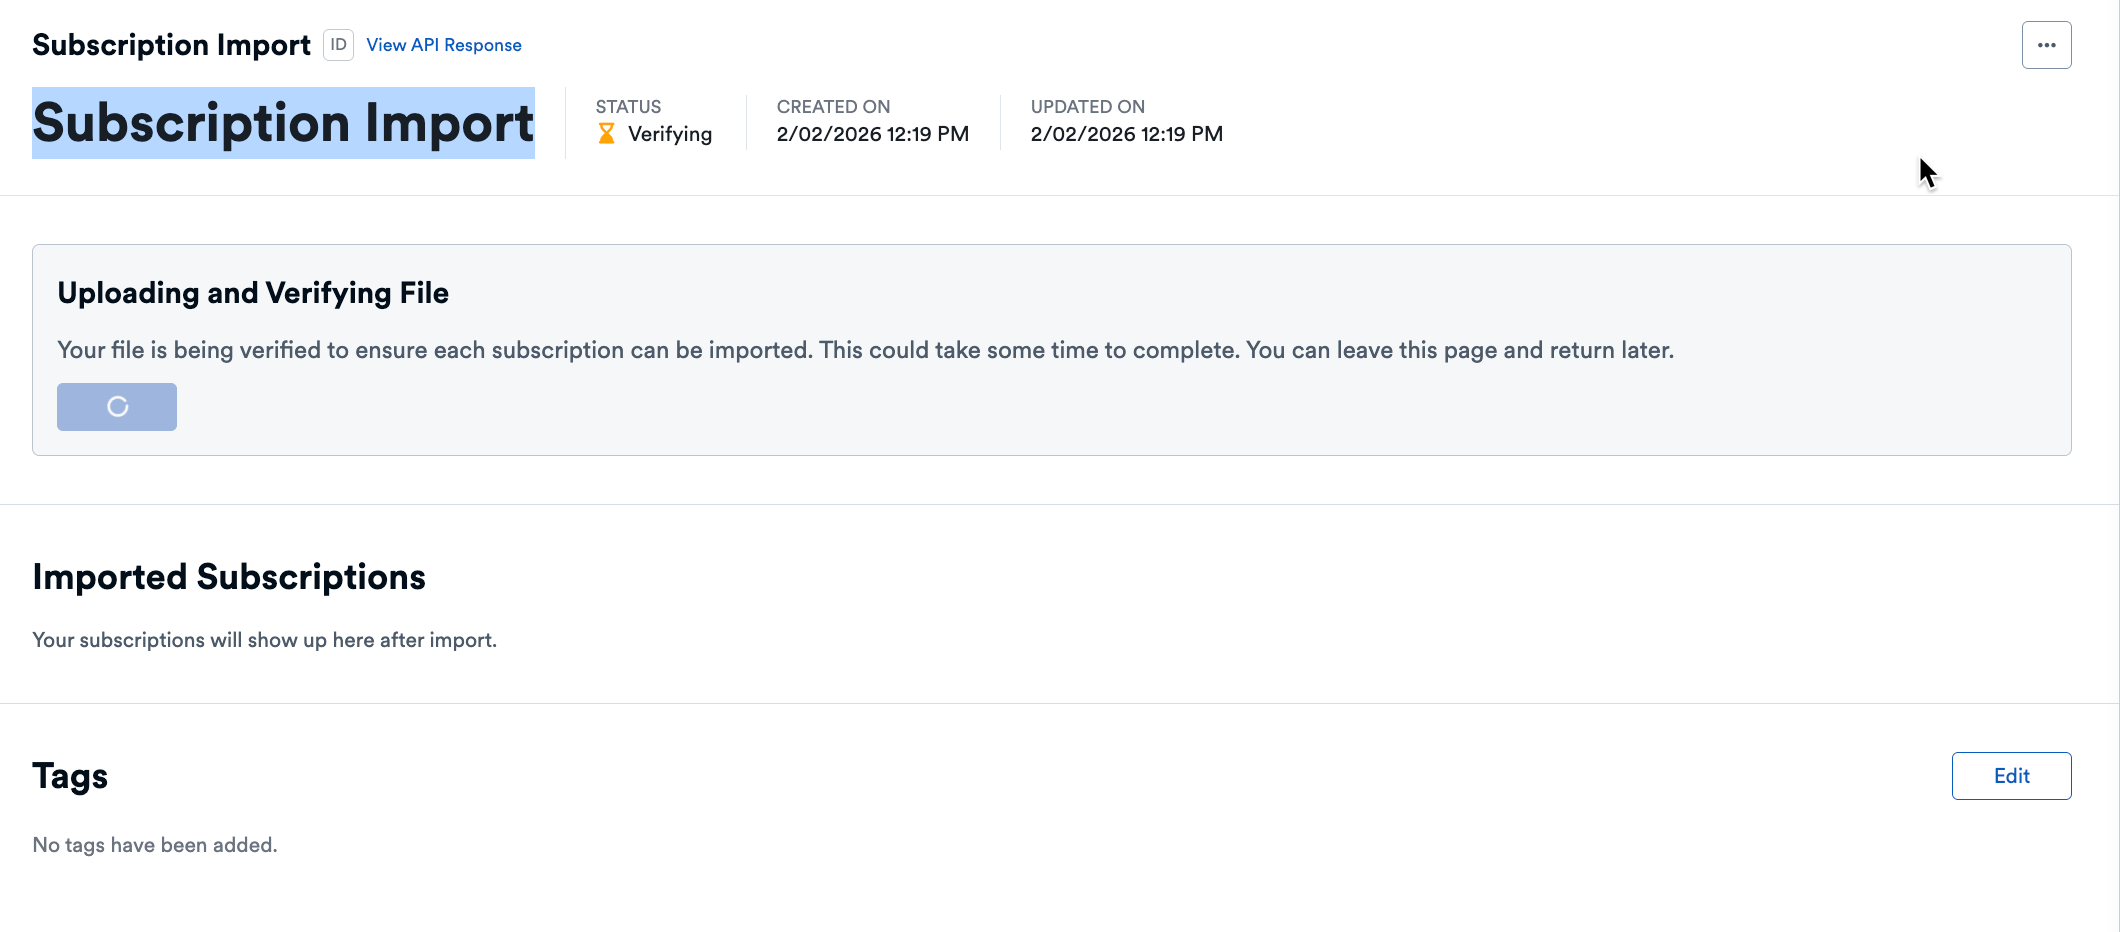Click the orange status indicator beside Verifying
Screen dimensions: 2120x932
606,132
